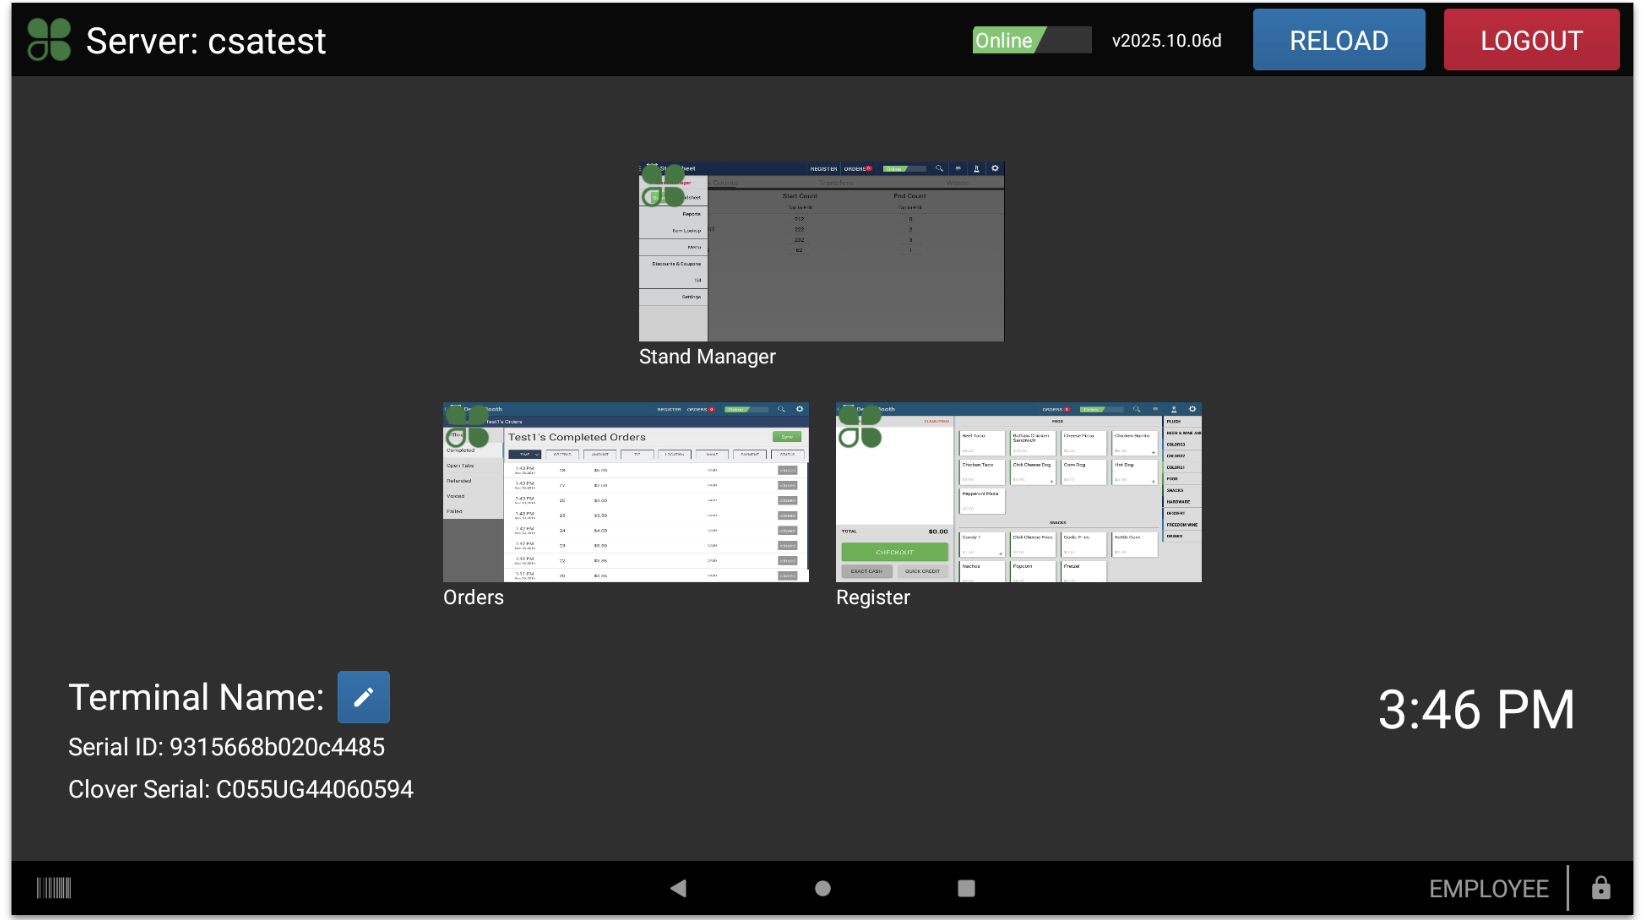Click the green clover logo in header
Viewport: 1644px width, 920px height.
pyautogui.click(x=49, y=40)
